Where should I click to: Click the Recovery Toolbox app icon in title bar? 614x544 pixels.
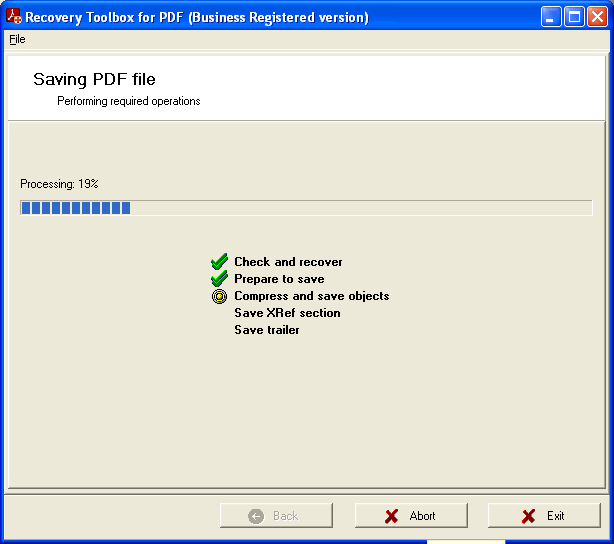14,16
